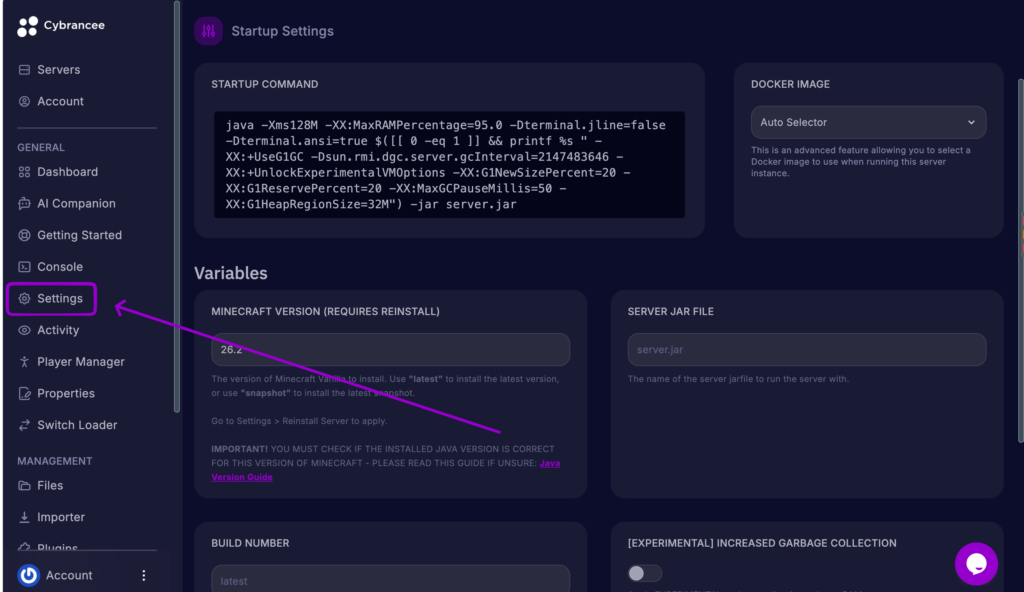Click the Switch Loader arrows icon
The image size is (1024, 592).
tap(24, 425)
